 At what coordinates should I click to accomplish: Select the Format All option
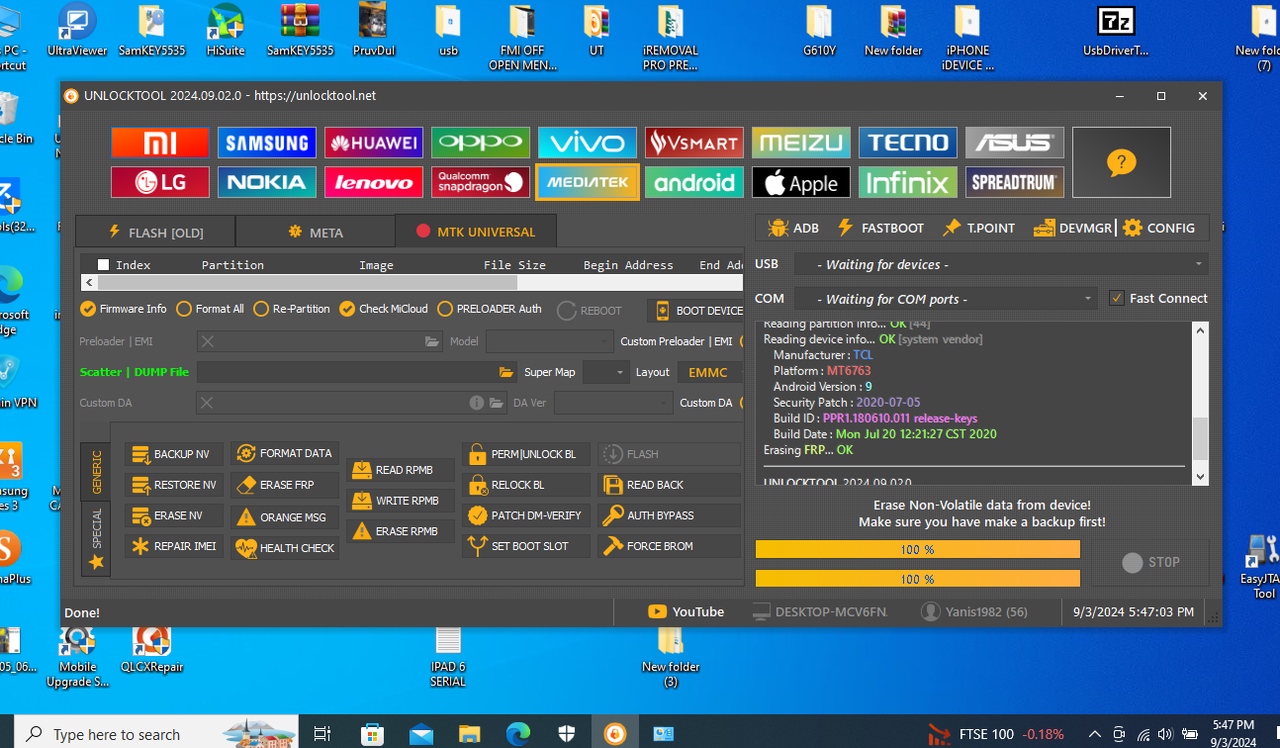click(x=210, y=309)
